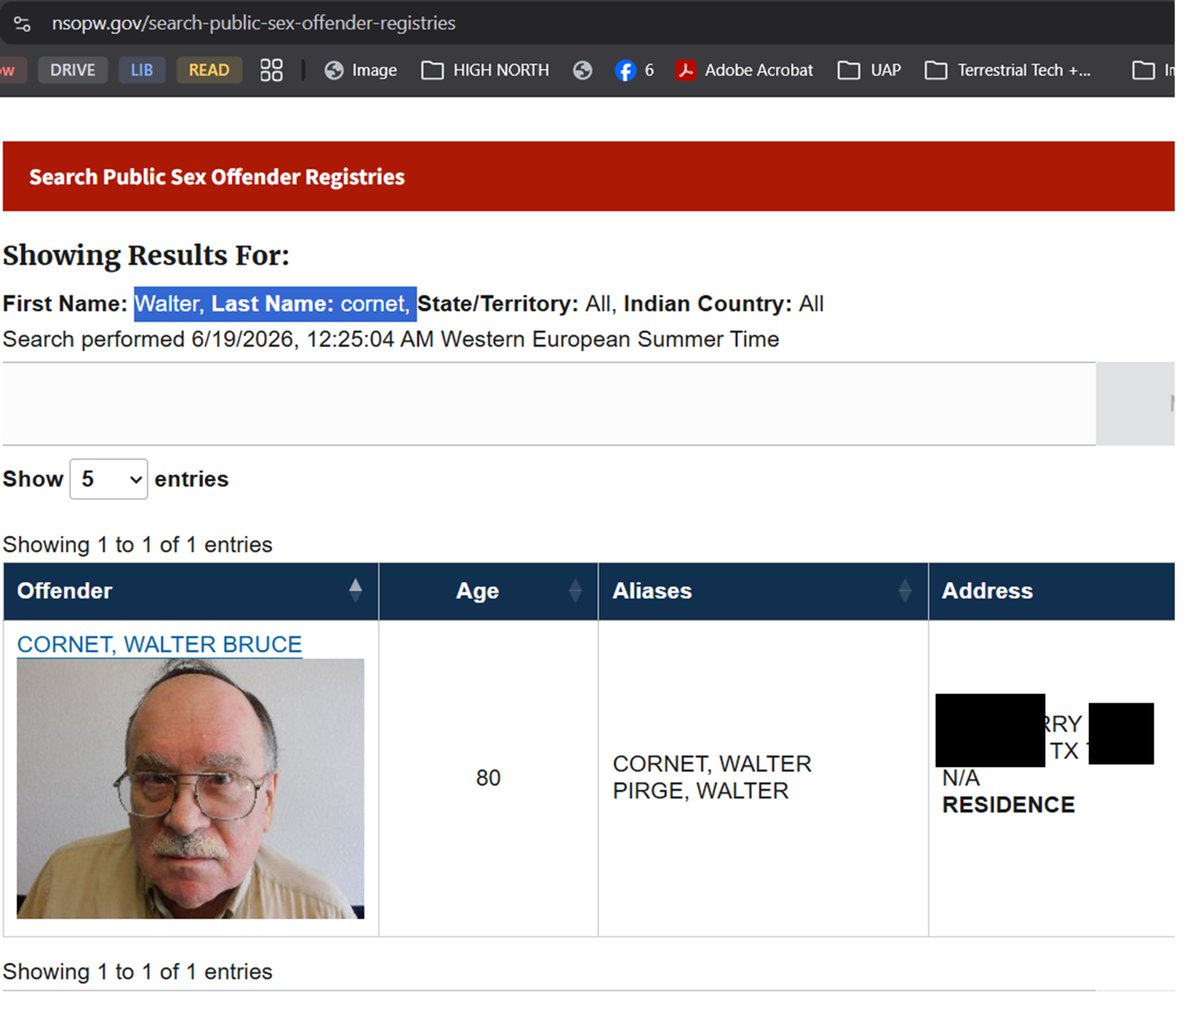Viewport: 1200px width, 1016px height.
Task: Click the age value 80
Action: pyautogui.click(x=488, y=778)
